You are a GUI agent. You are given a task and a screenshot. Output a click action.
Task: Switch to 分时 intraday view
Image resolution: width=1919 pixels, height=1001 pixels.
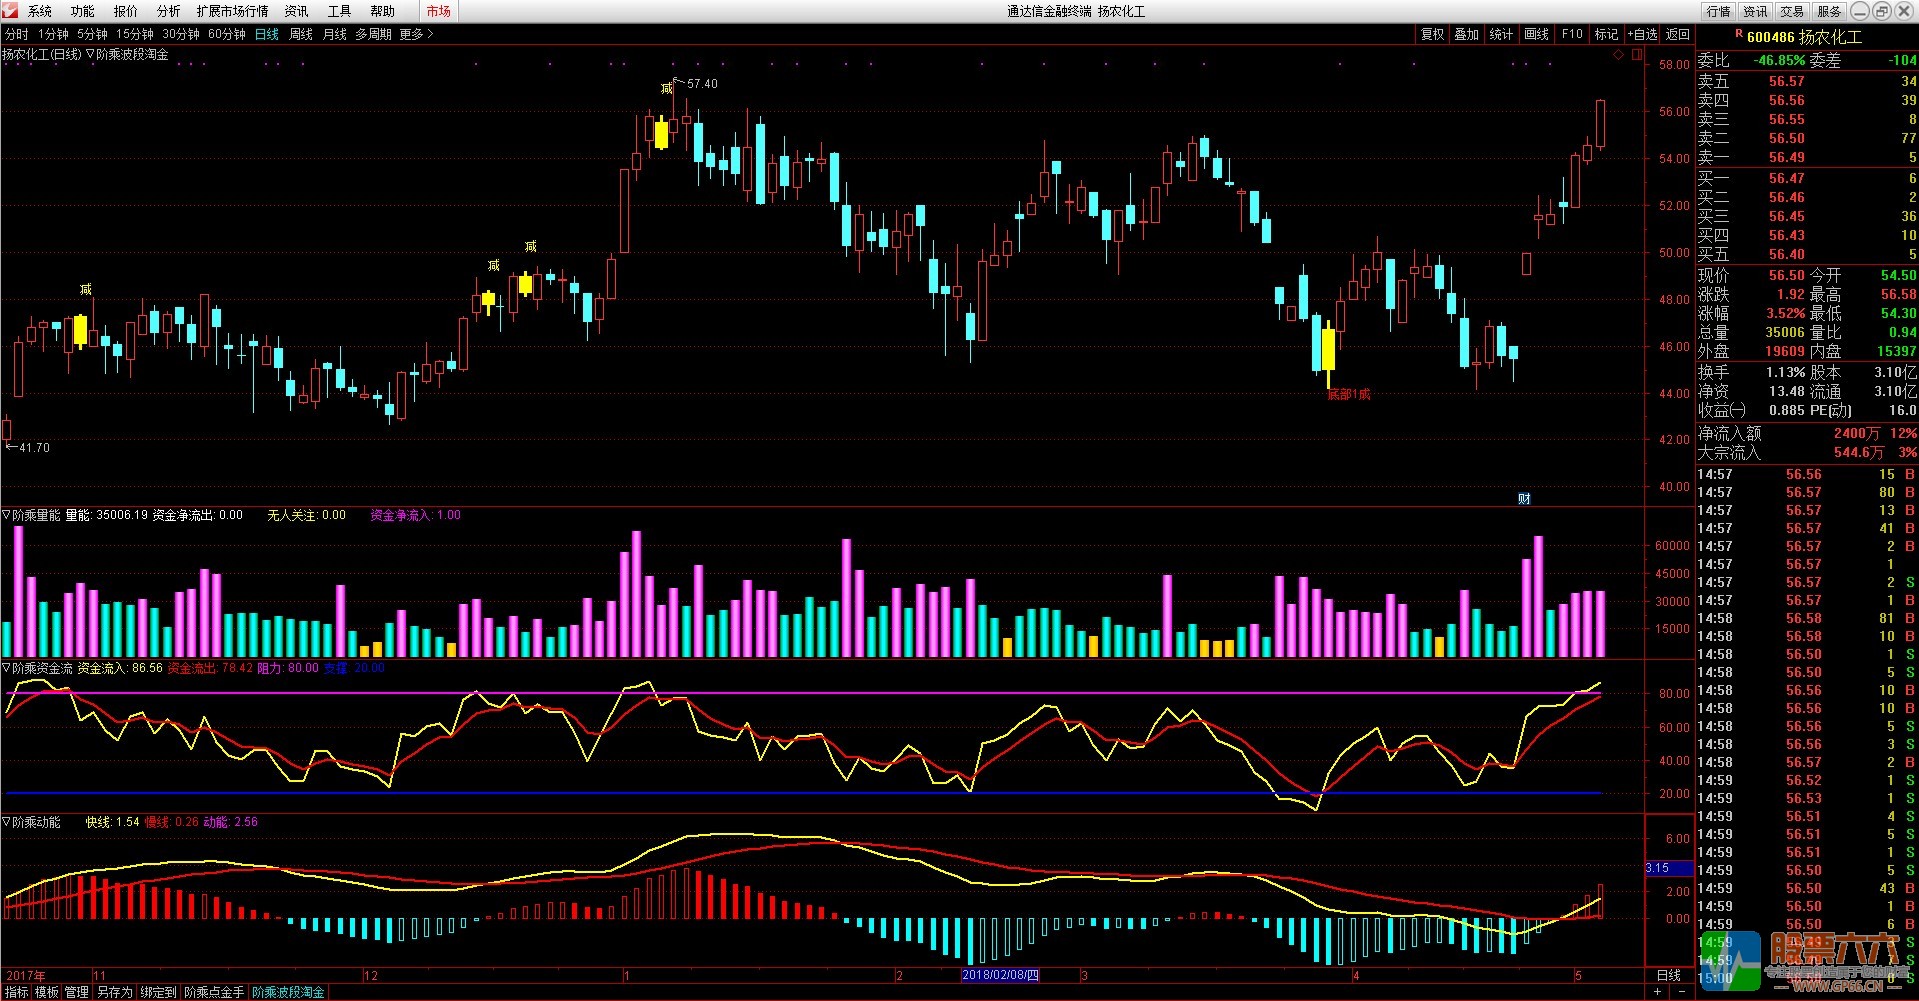17,34
